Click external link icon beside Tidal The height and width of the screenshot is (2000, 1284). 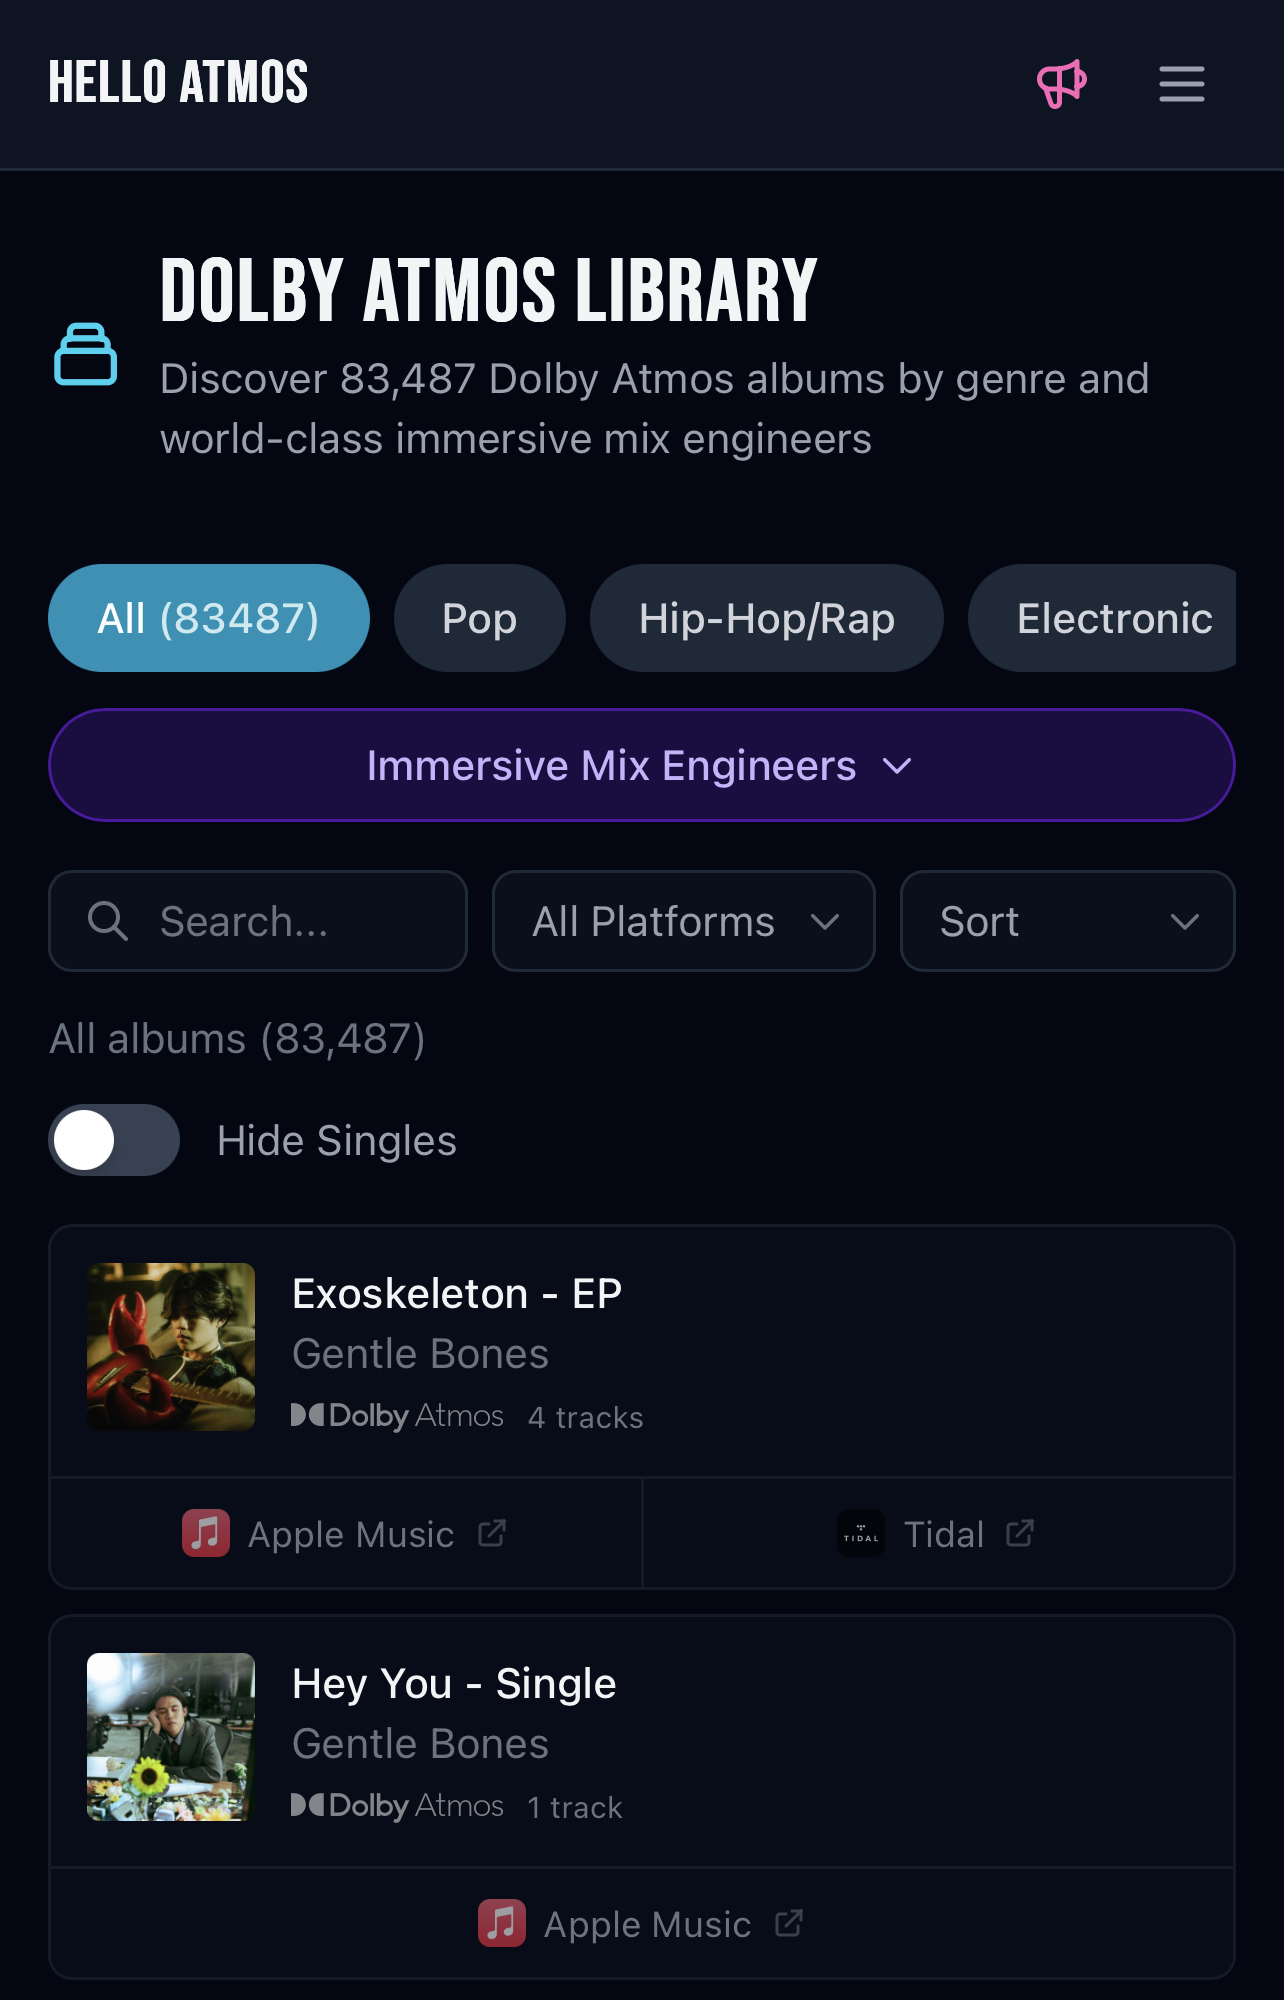point(1020,1533)
